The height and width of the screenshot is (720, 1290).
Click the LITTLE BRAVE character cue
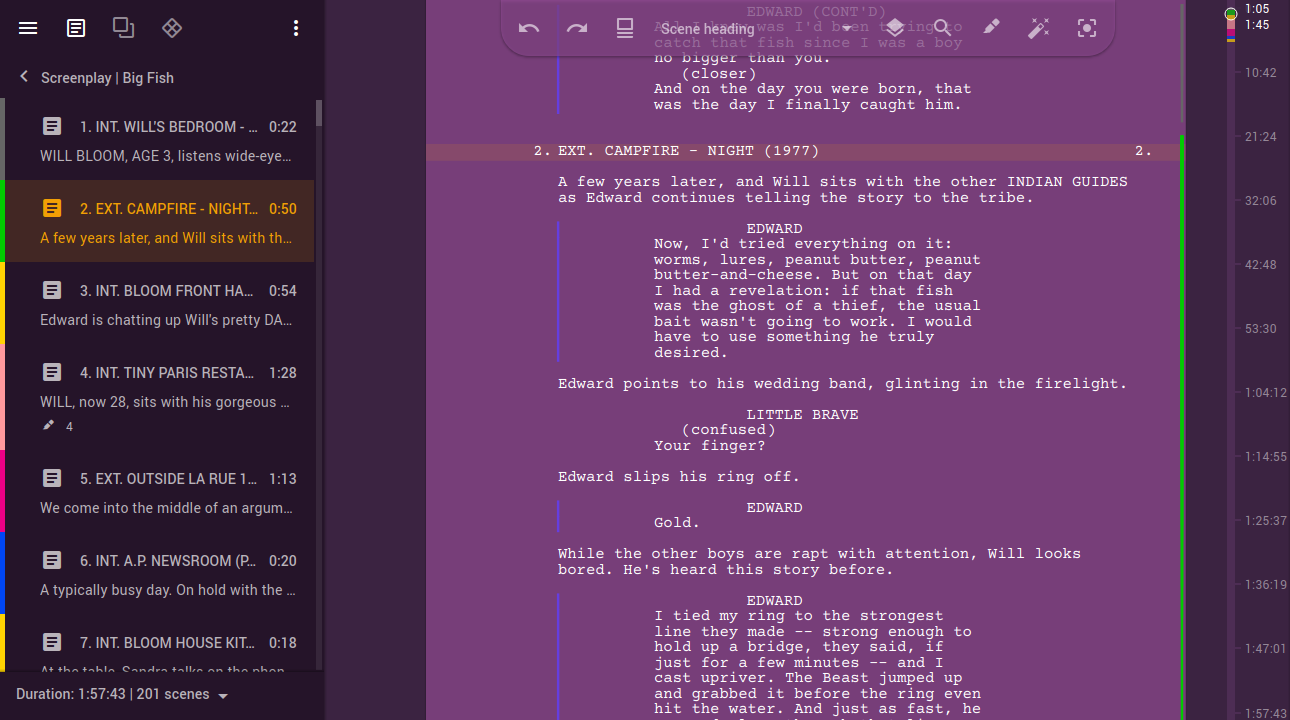coord(802,415)
